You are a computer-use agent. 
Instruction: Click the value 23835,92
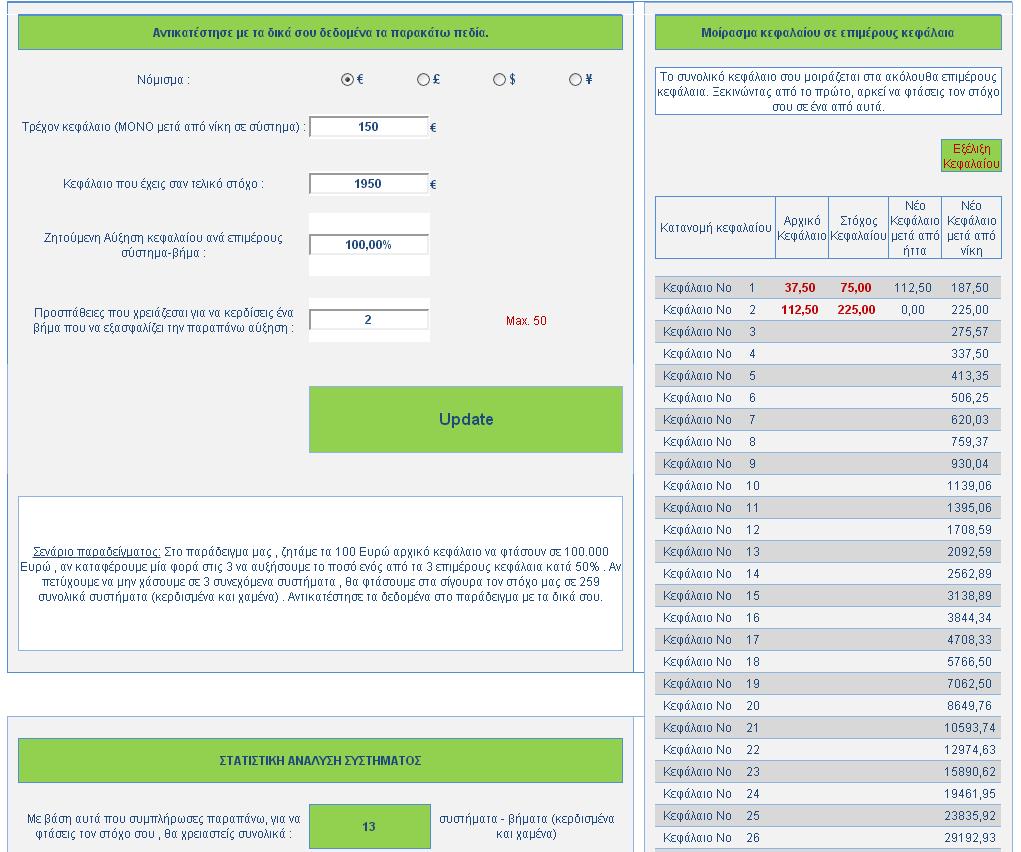coord(970,816)
